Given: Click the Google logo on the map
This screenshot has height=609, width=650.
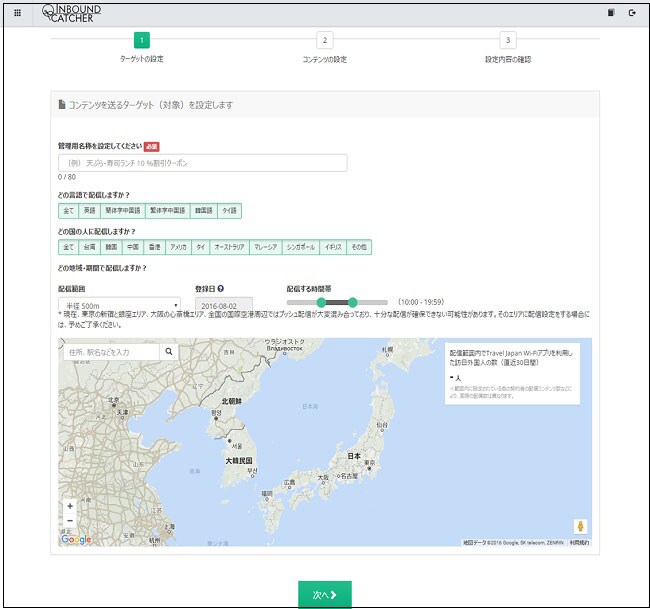Looking at the screenshot, I should pyautogui.click(x=76, y=539).
